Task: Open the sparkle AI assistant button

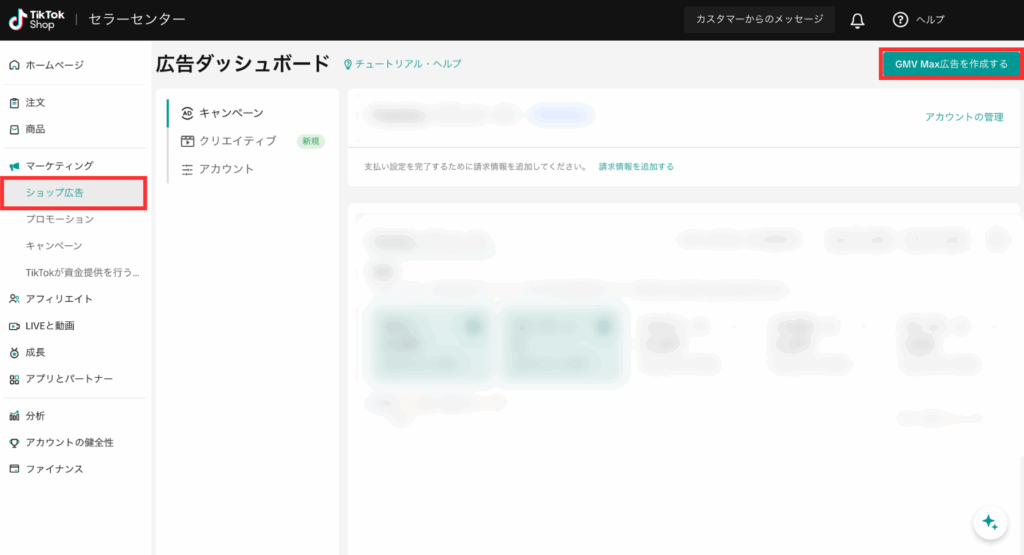Action: (x=989, y=522)
